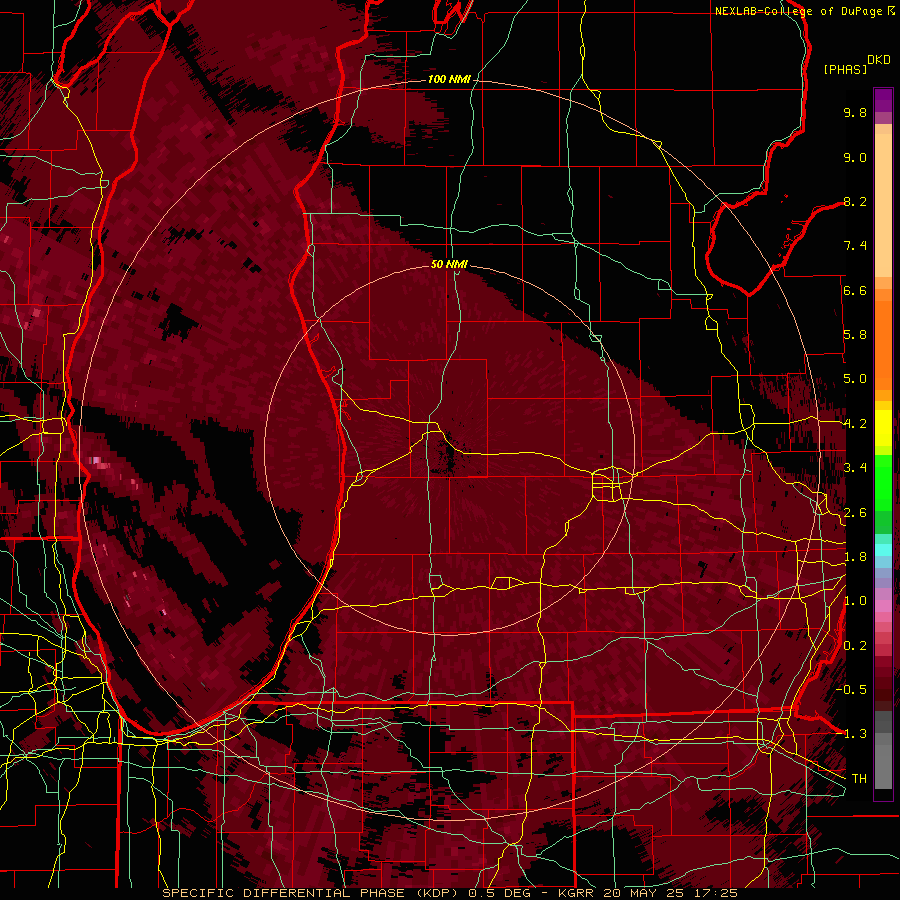Click the 100 NMI range ring label
The height and width of the screenshot is (900, 900).
click(x=449, y=79)
